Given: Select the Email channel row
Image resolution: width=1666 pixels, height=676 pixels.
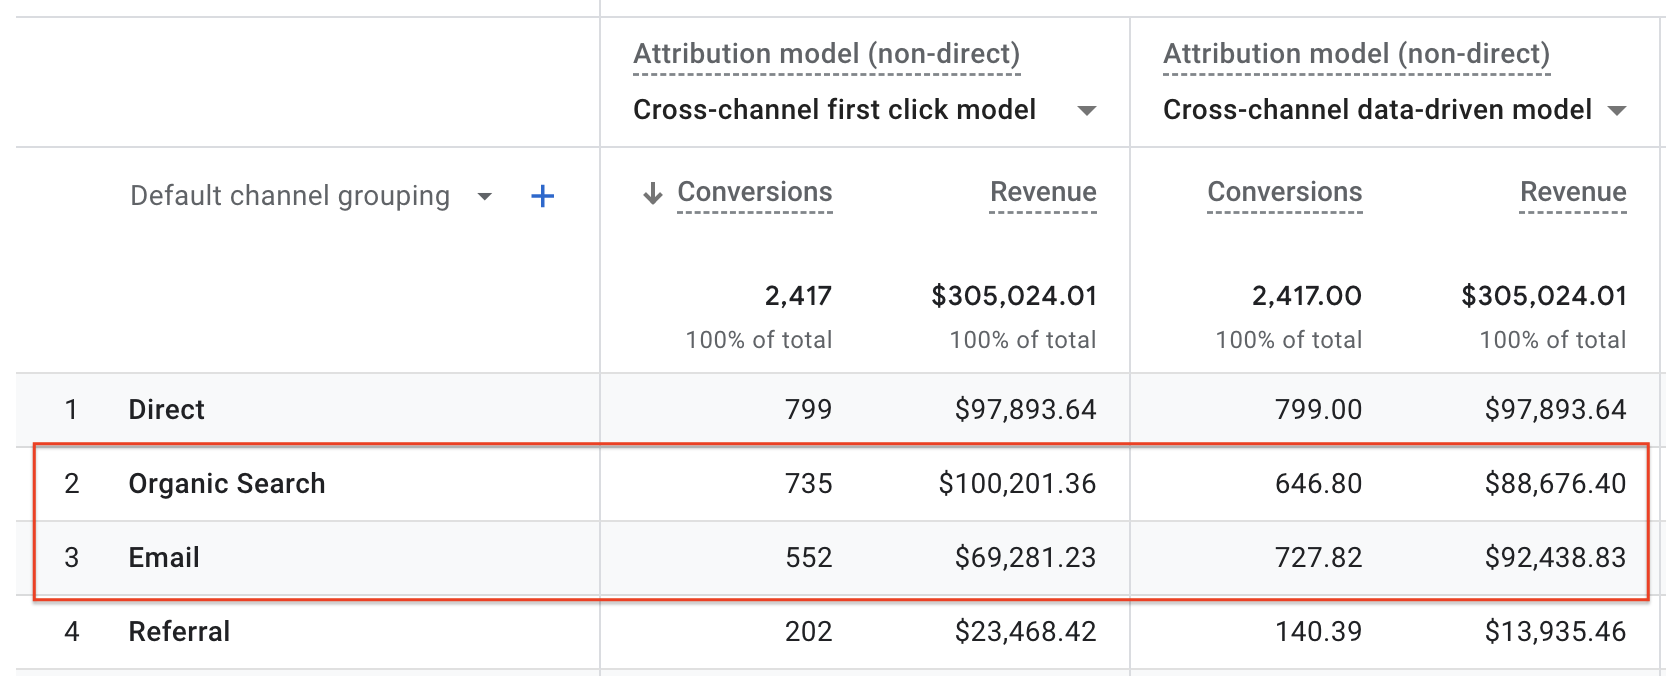Looking at the screenshot, I should pos(164,558).
